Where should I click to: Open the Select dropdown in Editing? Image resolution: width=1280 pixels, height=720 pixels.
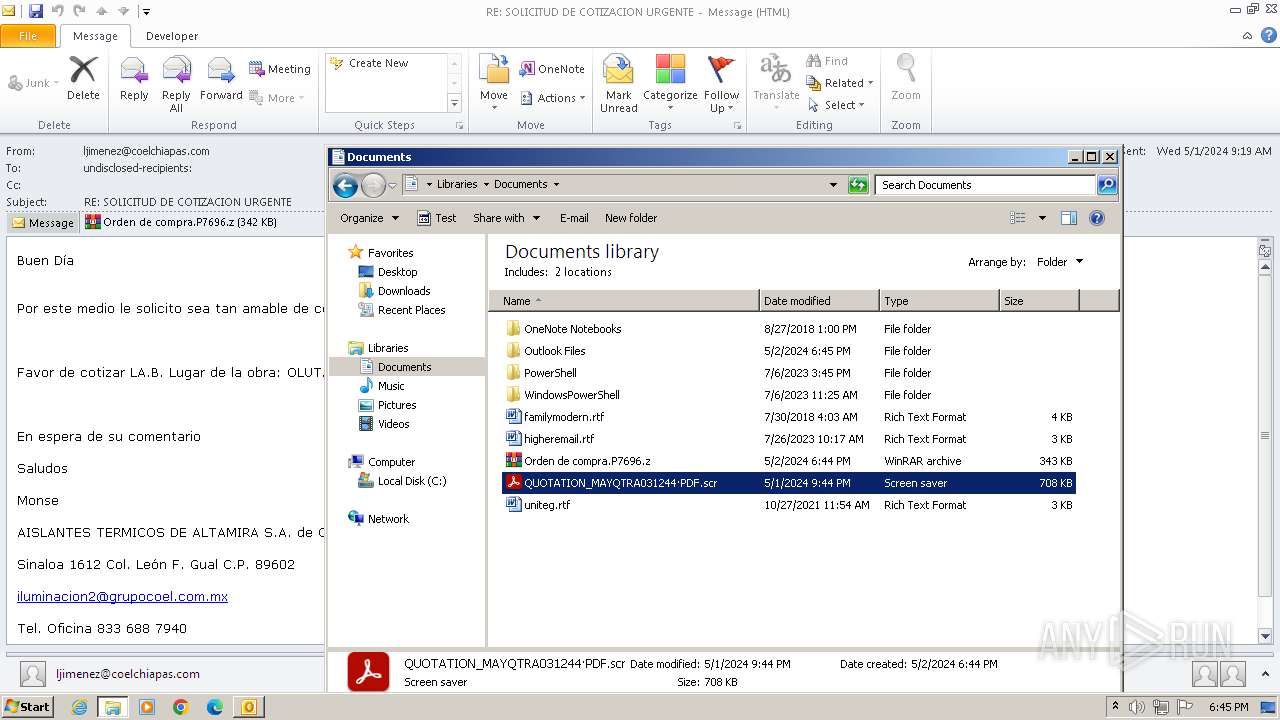click(836, 105)
